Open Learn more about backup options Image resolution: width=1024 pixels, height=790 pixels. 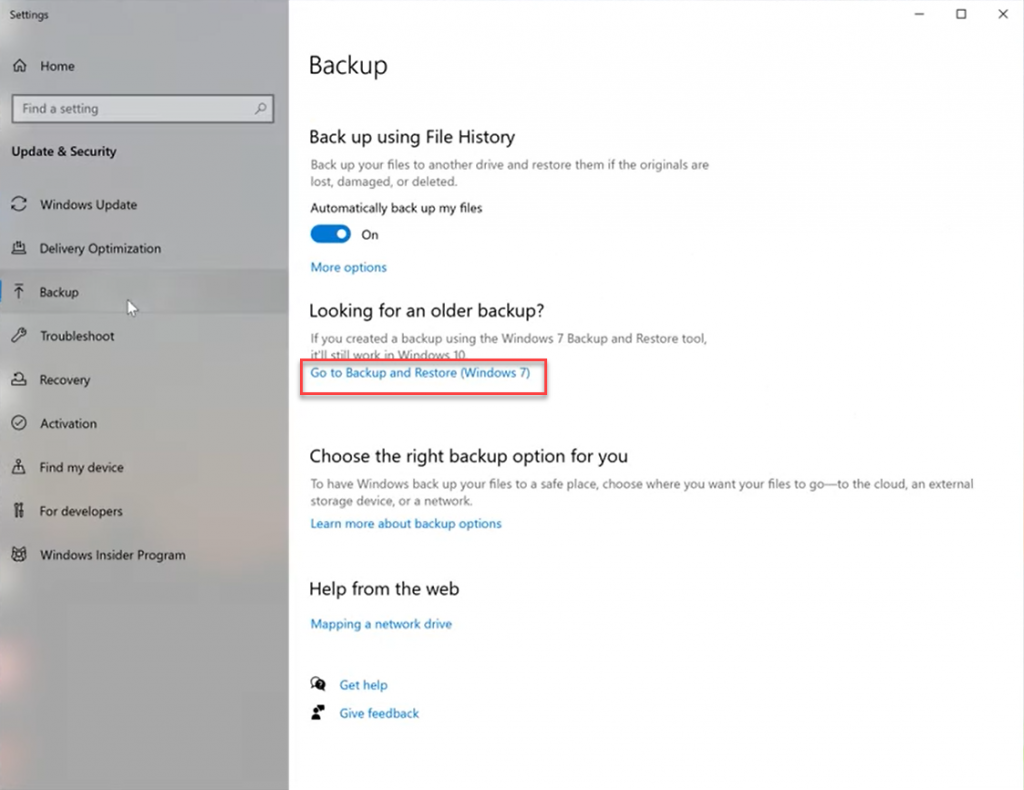pyautogui.click(x=406, y=524)
